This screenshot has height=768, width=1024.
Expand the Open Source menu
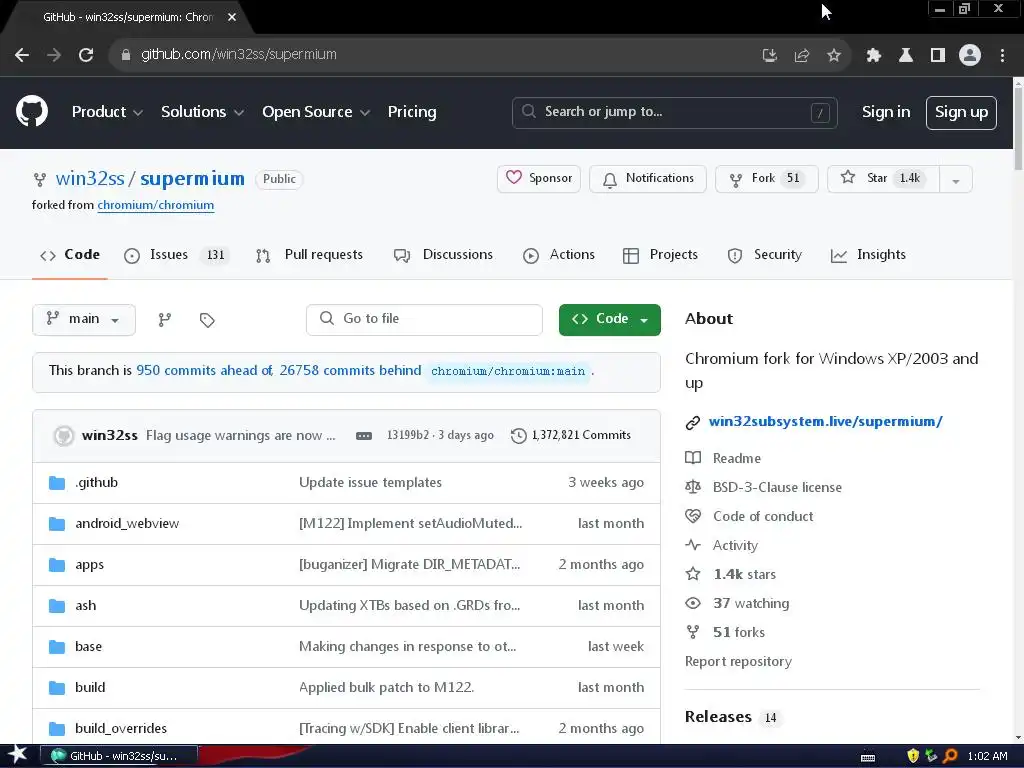316,112
